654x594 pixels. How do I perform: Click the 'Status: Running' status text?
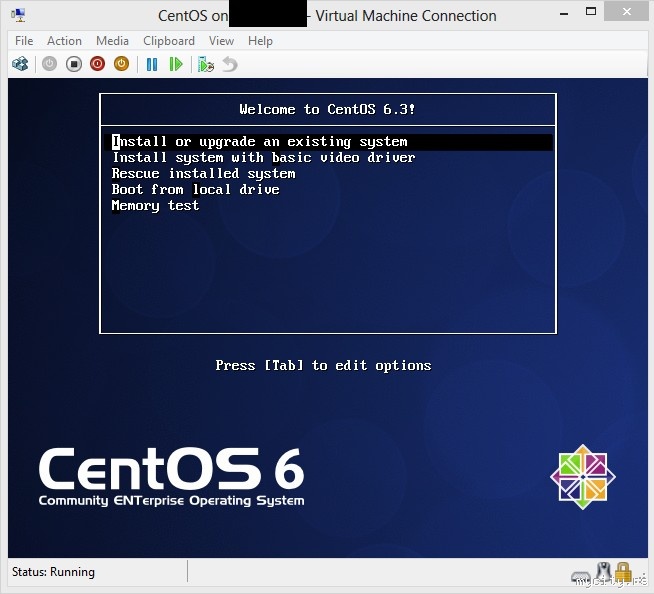[53, 572]
